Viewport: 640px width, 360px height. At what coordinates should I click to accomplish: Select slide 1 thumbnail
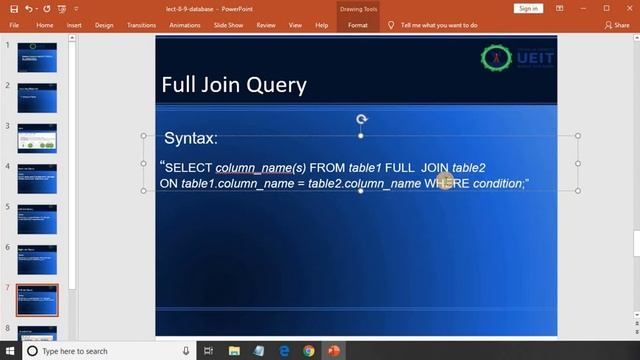click(37, 58)
